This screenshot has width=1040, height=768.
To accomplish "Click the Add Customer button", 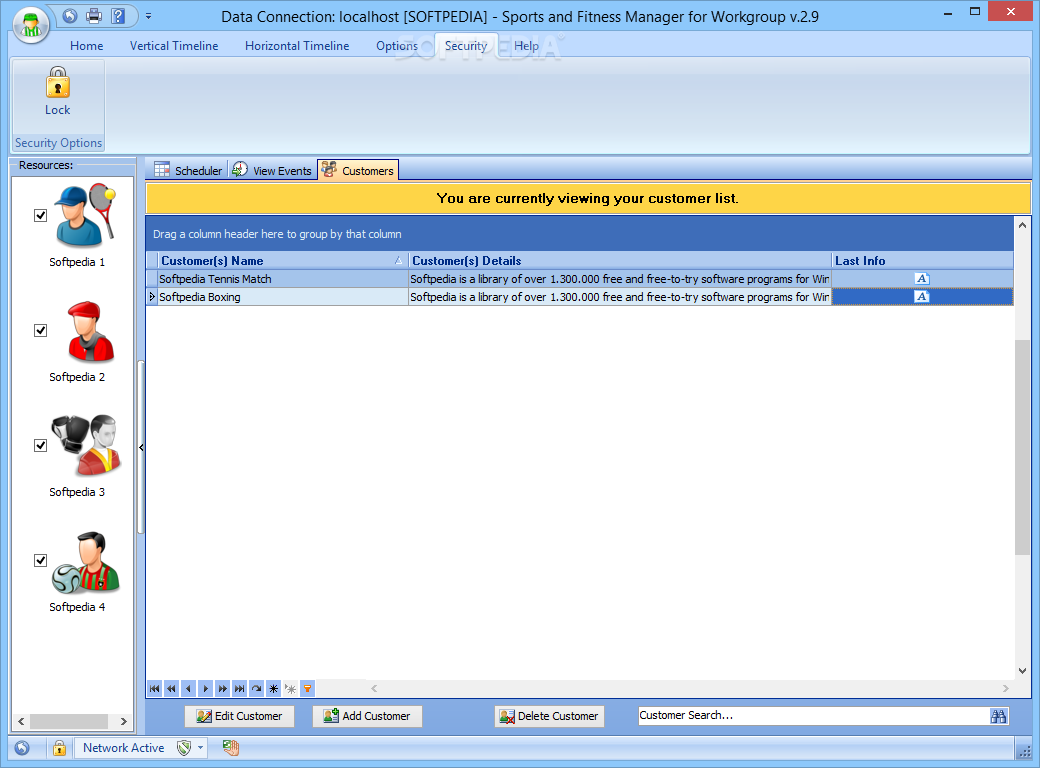I will [x=367, y=716].
